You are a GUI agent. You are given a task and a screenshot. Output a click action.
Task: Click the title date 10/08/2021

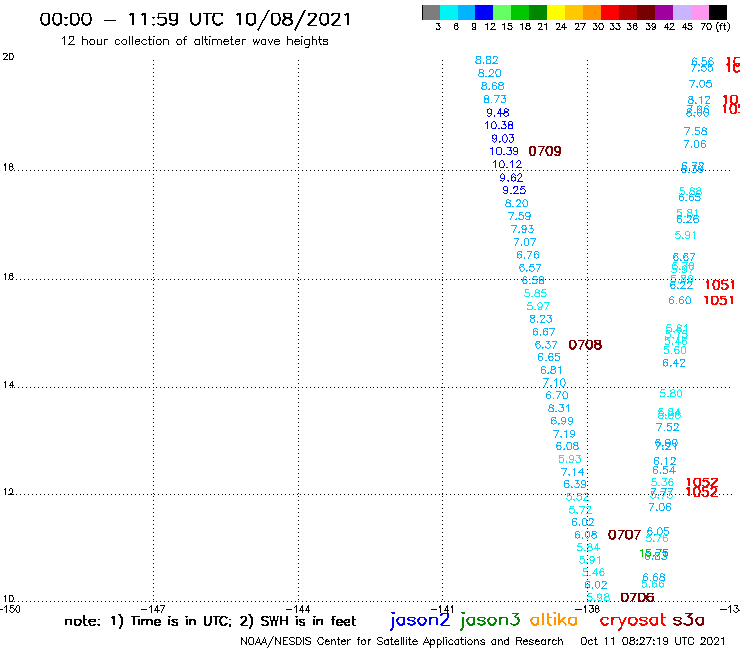click(x=293, y=20)
